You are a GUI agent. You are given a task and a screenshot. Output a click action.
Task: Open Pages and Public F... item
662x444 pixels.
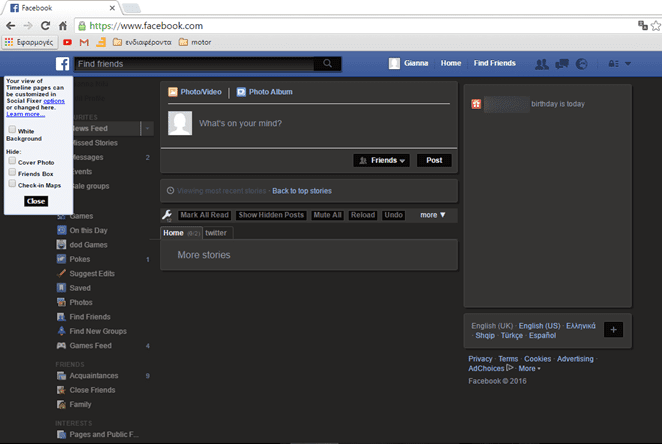click(98, 434)
